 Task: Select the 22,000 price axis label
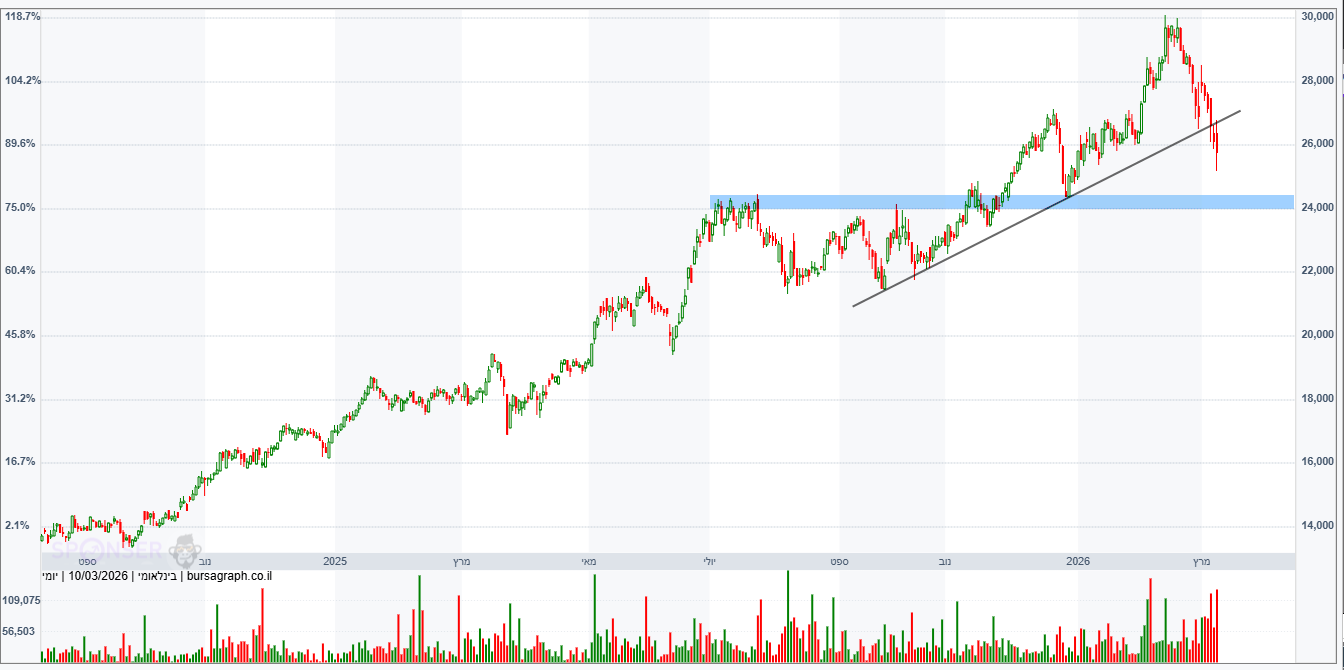click(x=1316, y=271)
